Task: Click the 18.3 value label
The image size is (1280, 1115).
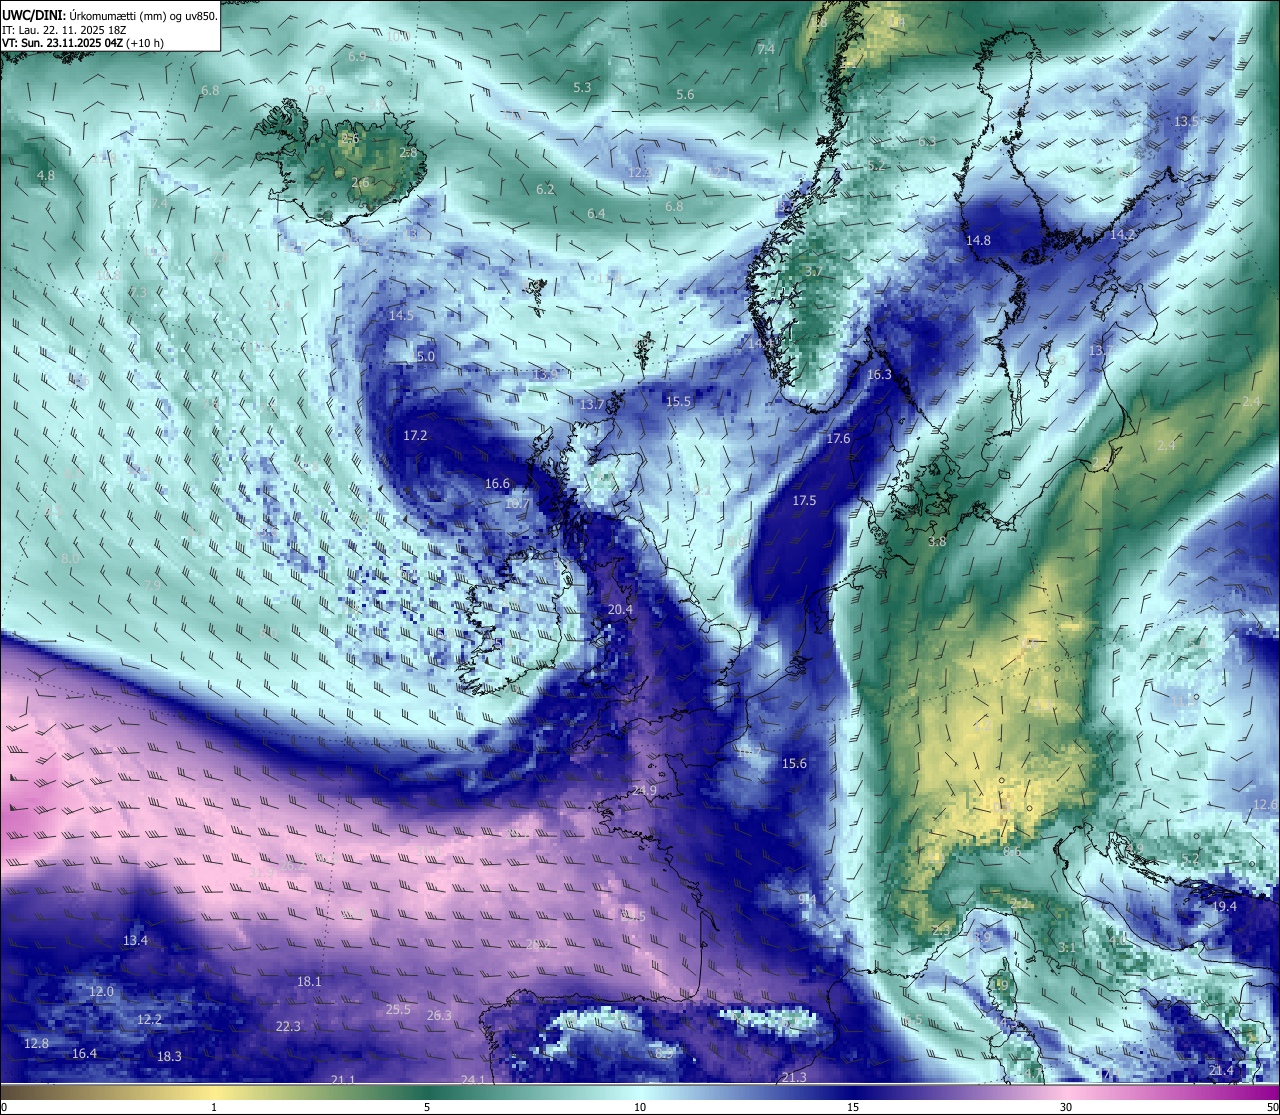Action: pyautogui.click(x=169, y=1057)
